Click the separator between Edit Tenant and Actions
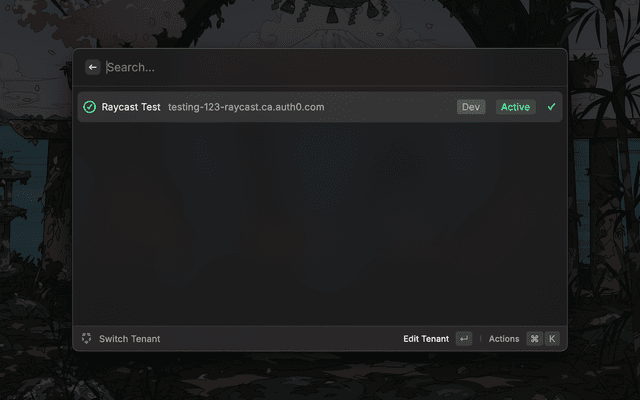Image resolution: width=640 pixels, height=400 pixels. coord(480,339)
